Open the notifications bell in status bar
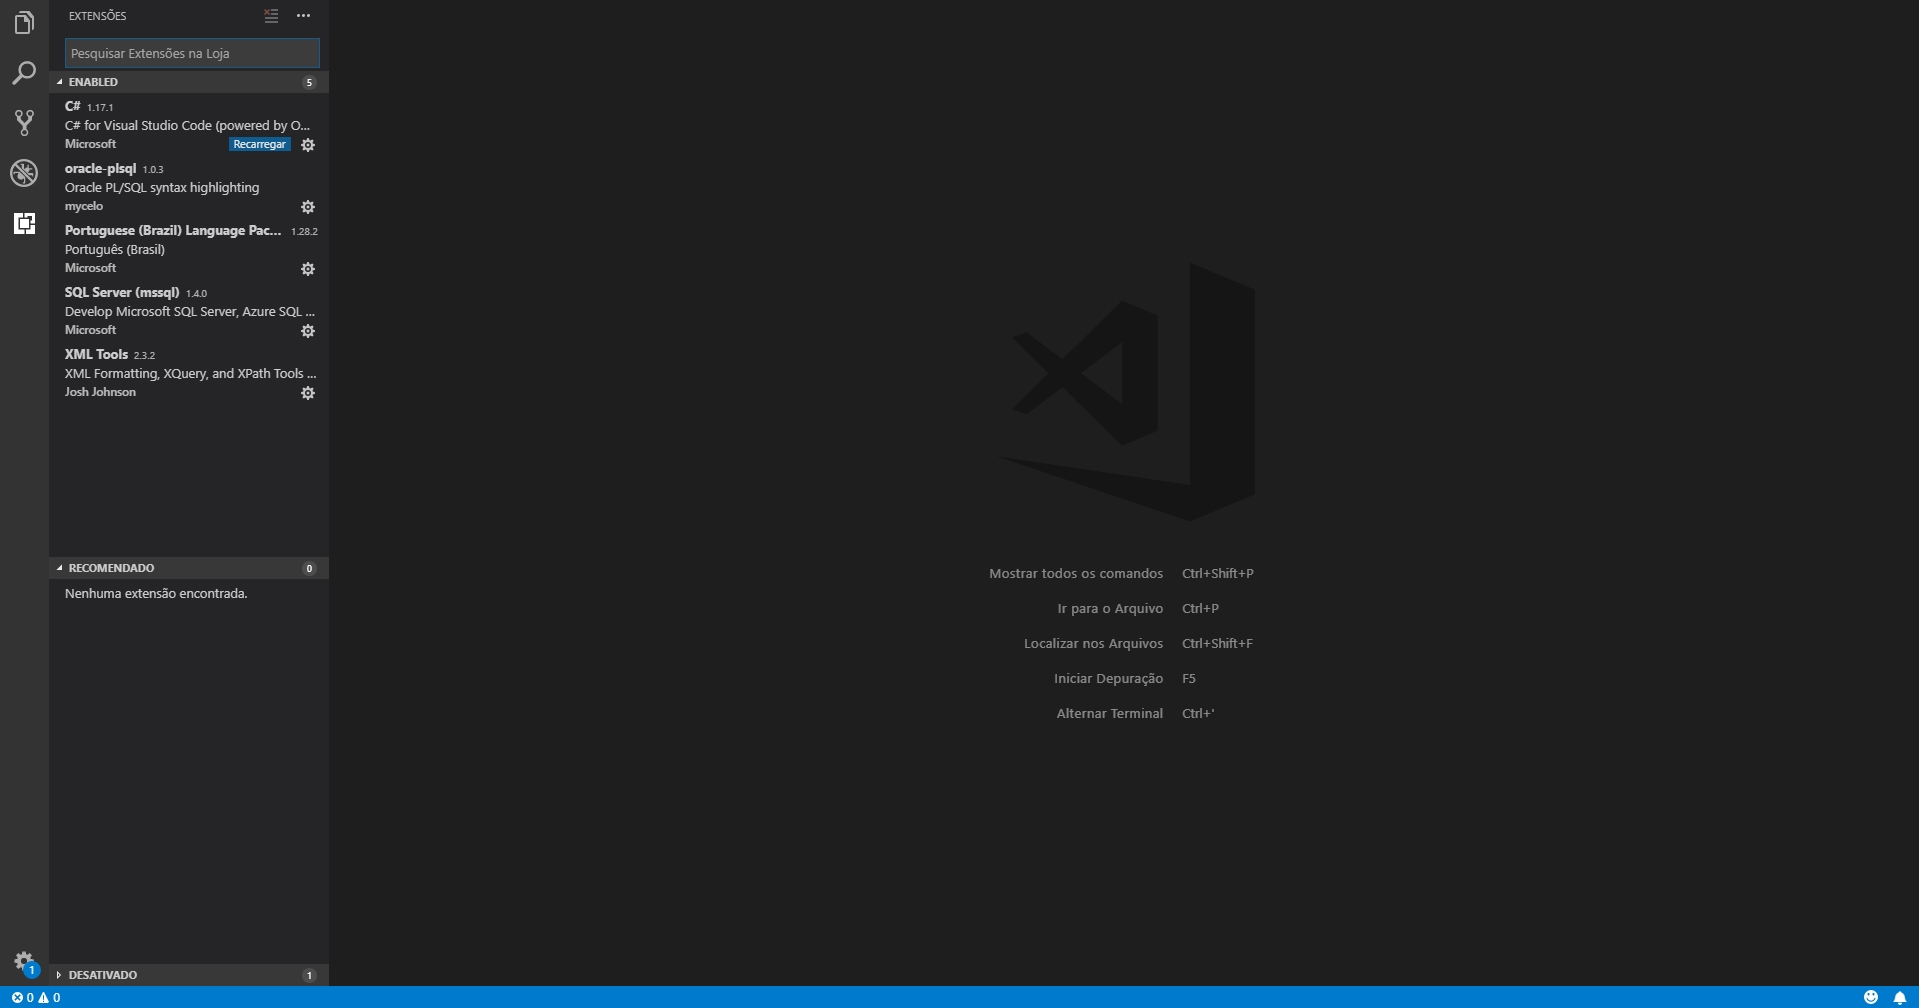Screen dimensions: 1919x1008 pyautogui.click(x=1899, y=997)
